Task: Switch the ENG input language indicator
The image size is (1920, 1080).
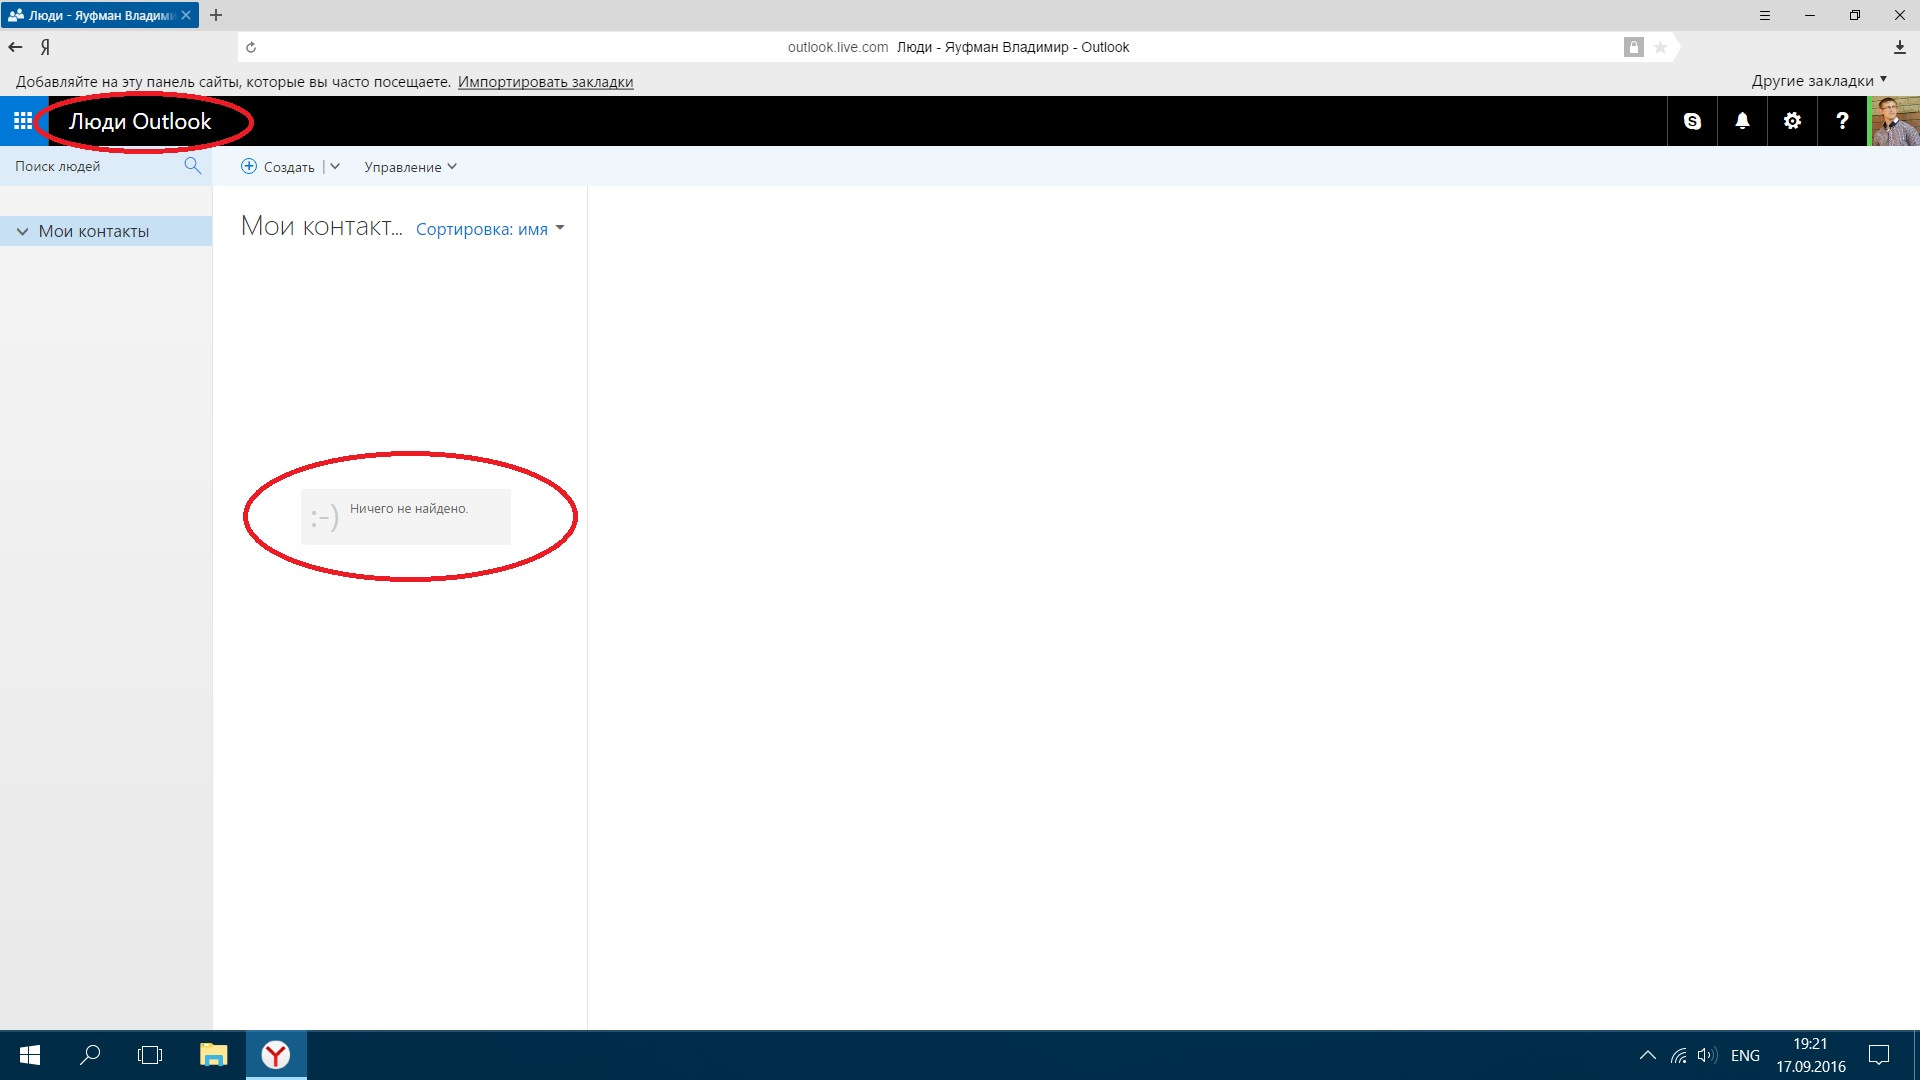Action: click(x=1745, y=1056)
